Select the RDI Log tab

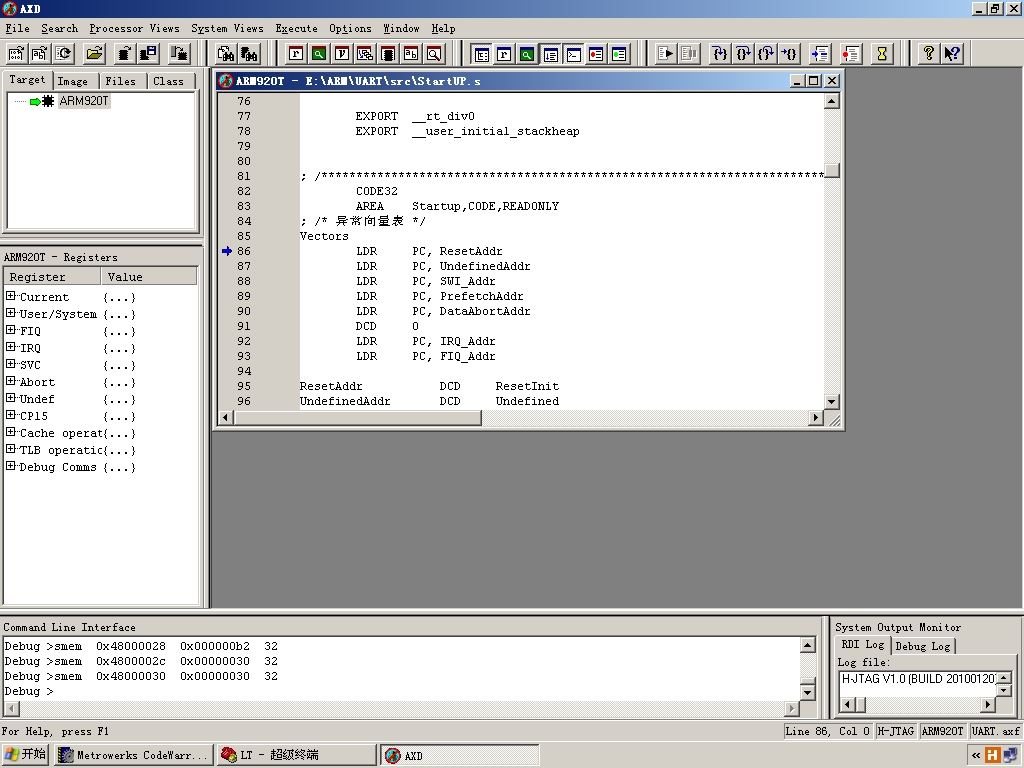click(863, 645)
